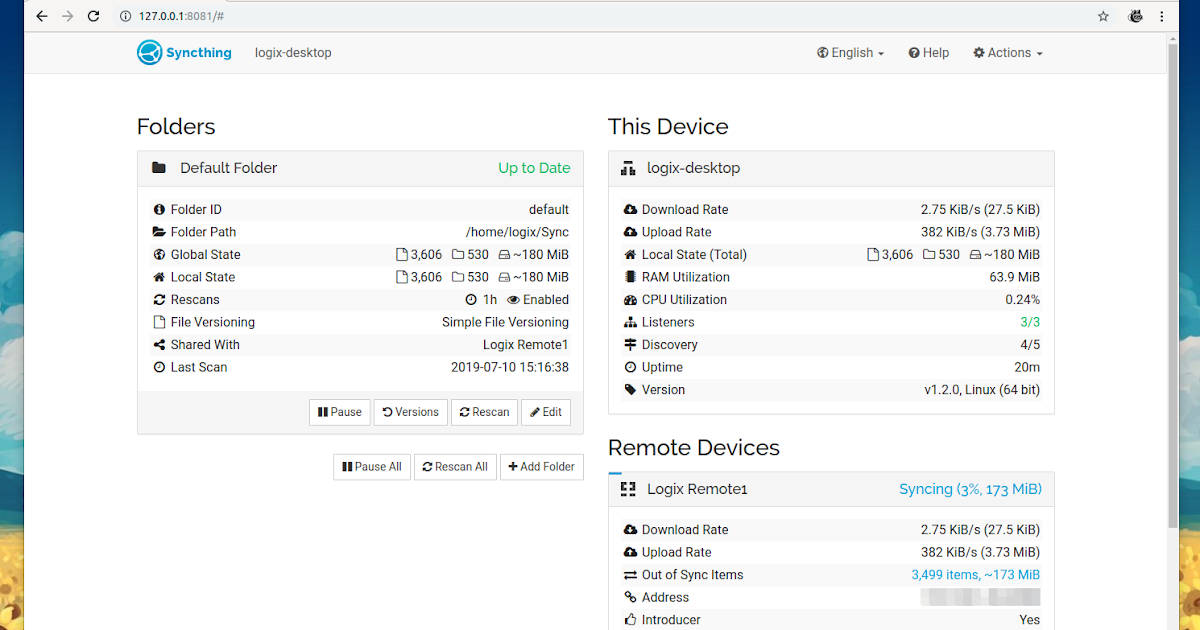
Task: Click the 'Remote Devices' heading
Action: pos(694,447)
